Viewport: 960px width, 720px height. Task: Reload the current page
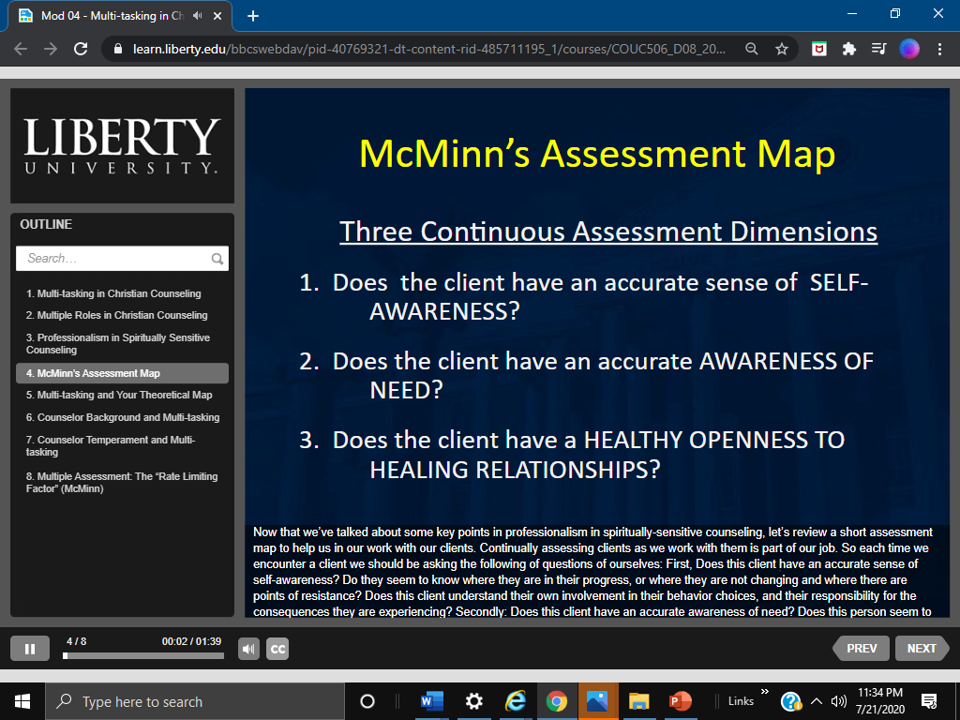coord(80,49)
